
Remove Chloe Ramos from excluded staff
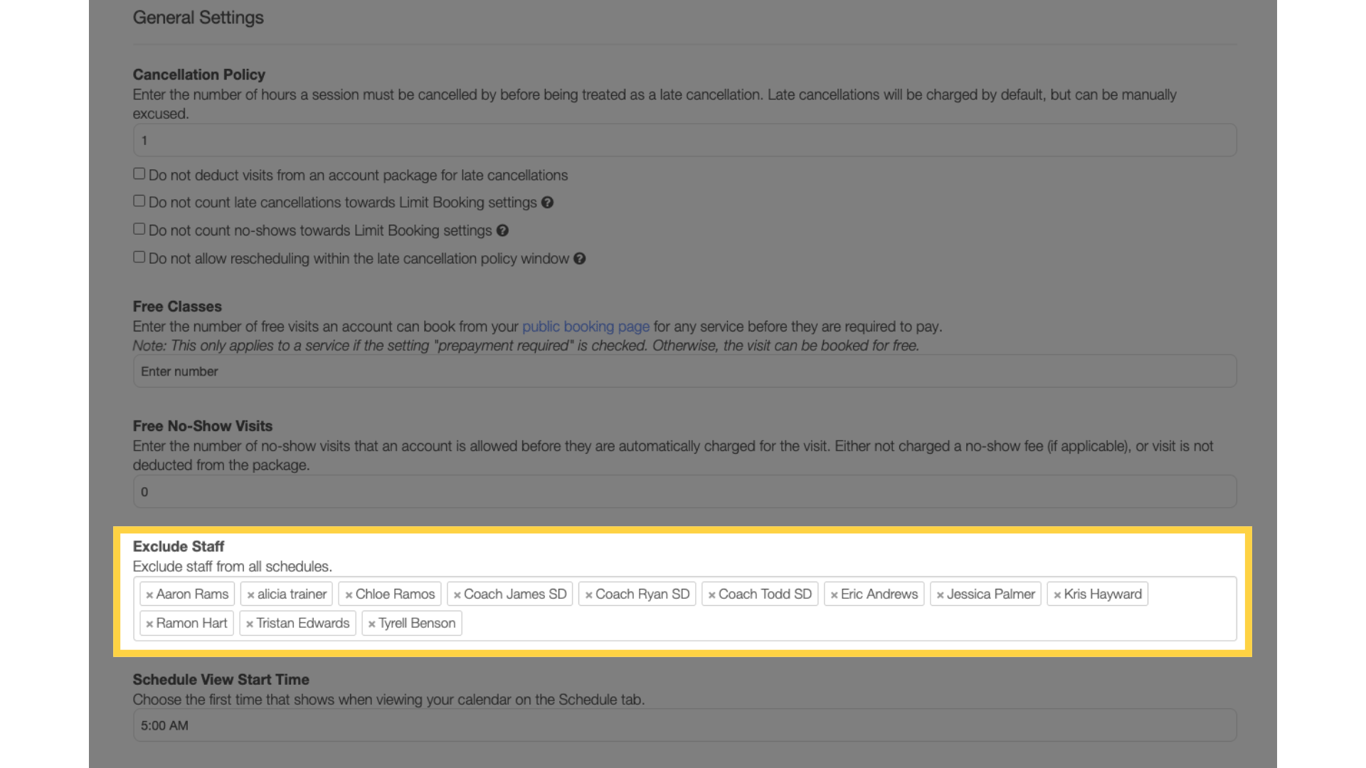point(349,595)
